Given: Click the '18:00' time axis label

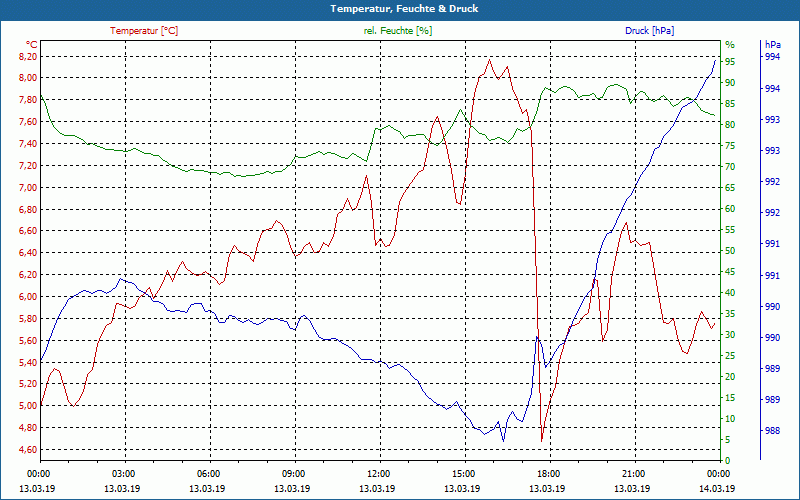Looking at the screenshot, I should coord(547,474).
